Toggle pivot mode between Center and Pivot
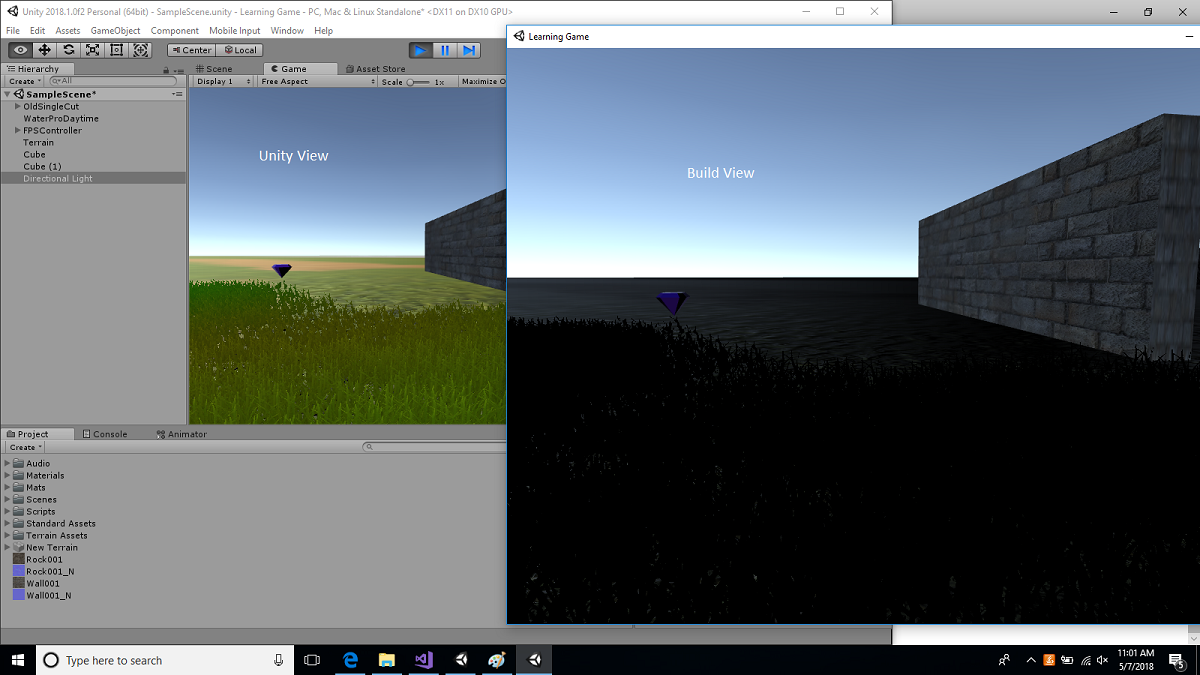The height and width of the screenshot is (675, 1200). pyautogui.click(x=190, y=49)
